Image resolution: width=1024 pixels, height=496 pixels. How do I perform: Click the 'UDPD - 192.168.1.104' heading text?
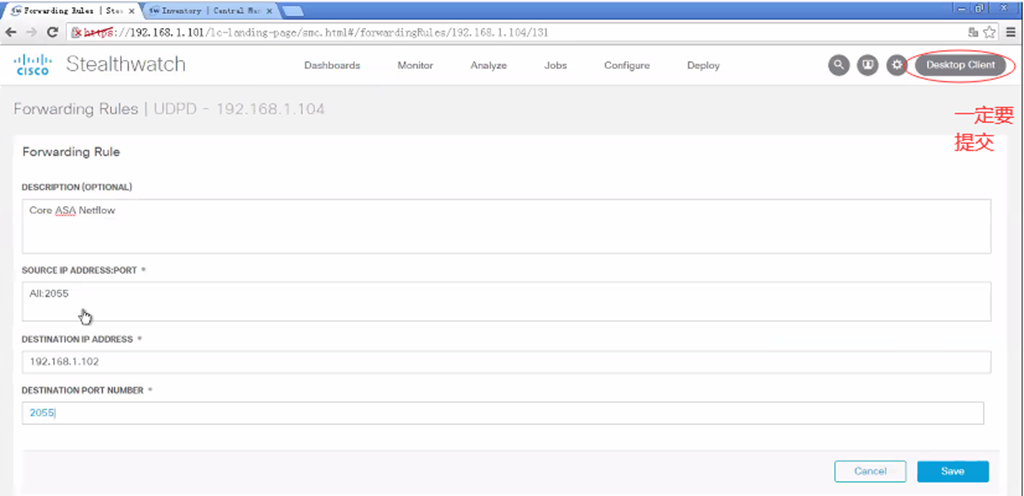[x=239, y=109]
